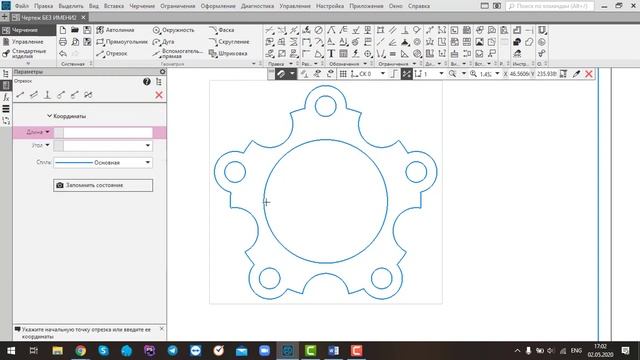This screenshot has height=360, width=640.
Task: Expand the Ограничения toolbar group
Action: click(x=414, y=64)
